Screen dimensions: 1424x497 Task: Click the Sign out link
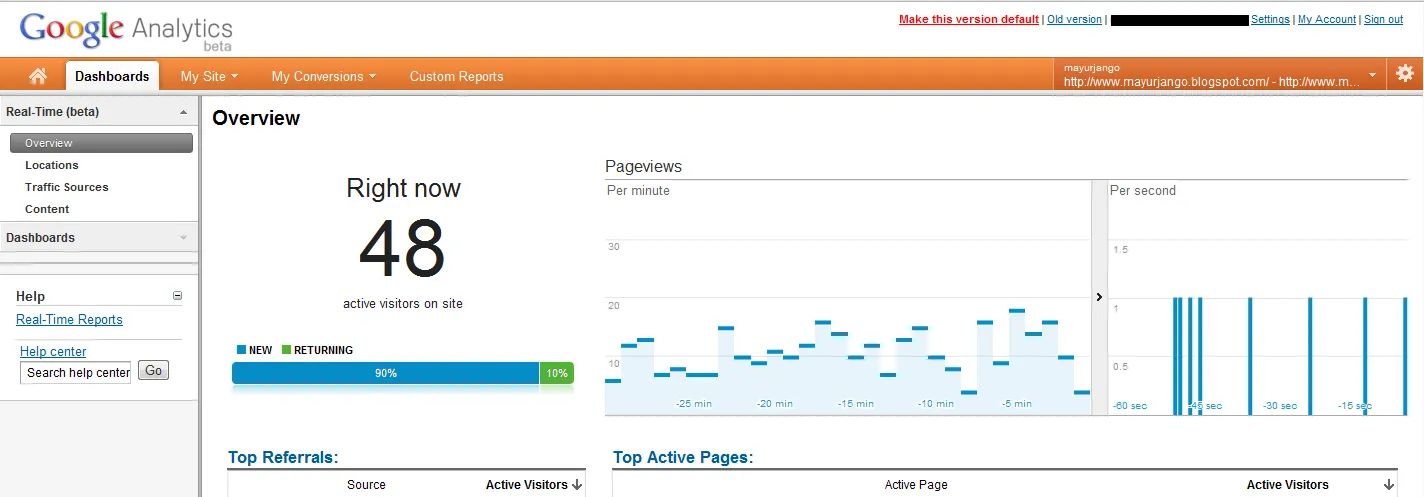point(1383,19)
